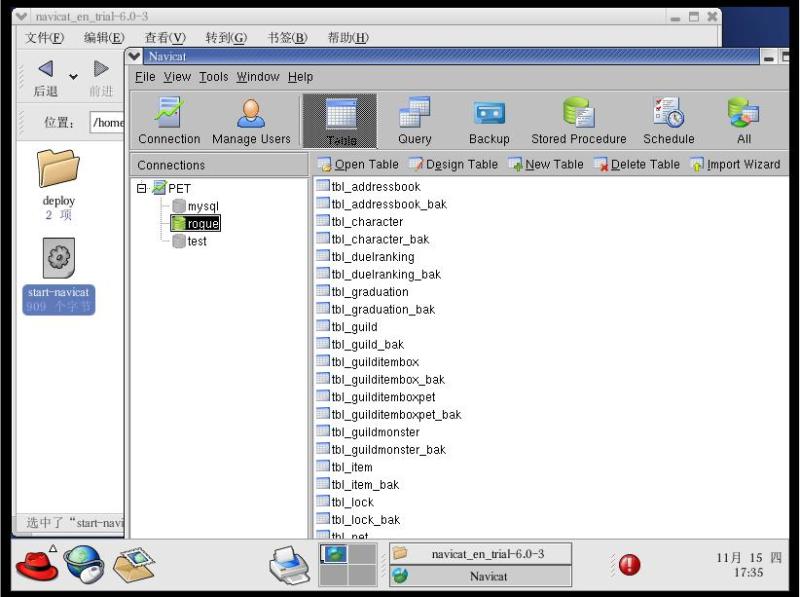Collapse the PET connection tree node

pos(142,188)
